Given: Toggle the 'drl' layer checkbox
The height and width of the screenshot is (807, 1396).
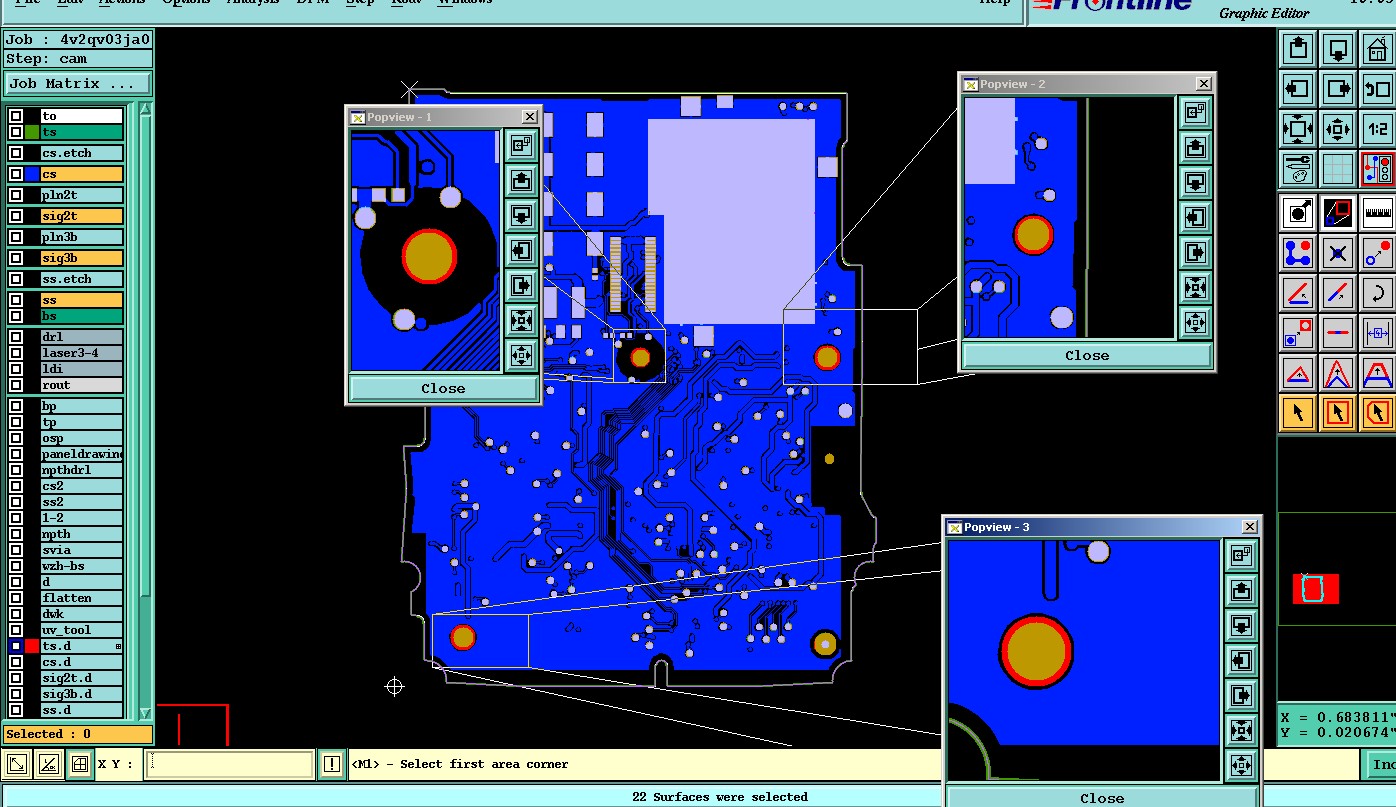Looking at the screenshot, I should coord(16,337).
